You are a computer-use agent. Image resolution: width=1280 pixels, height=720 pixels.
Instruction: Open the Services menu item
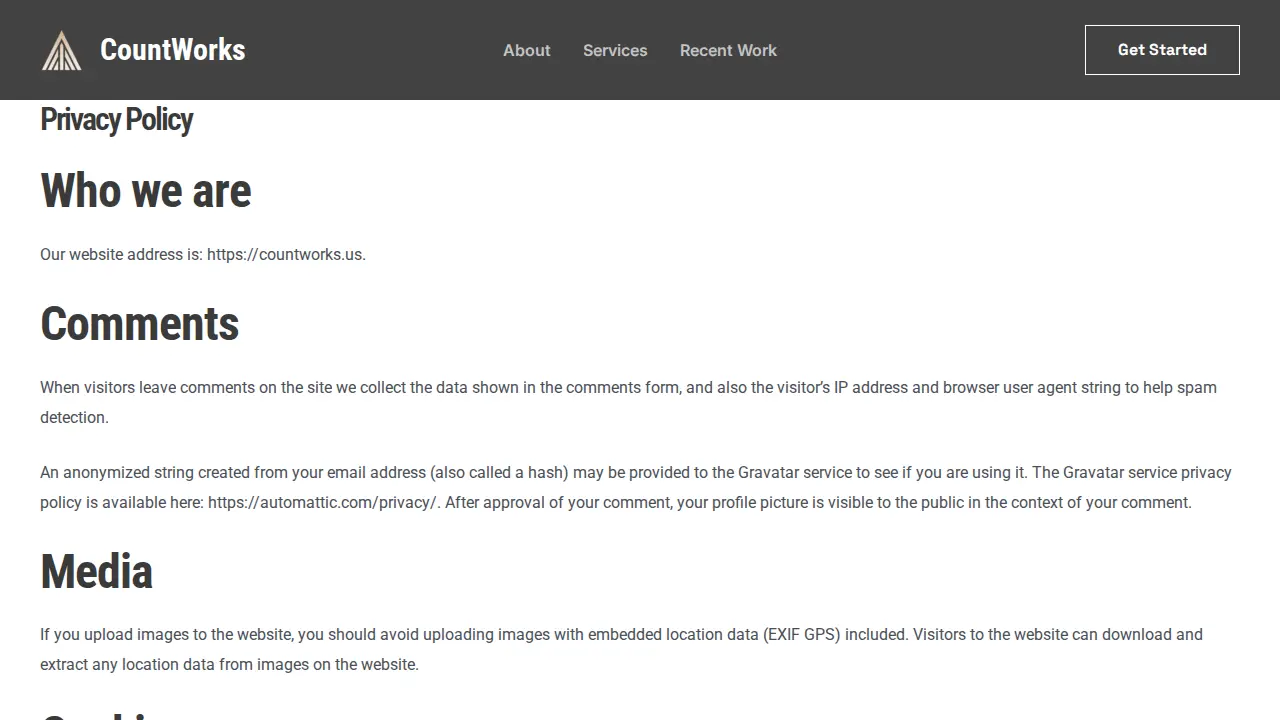point(615,50)
